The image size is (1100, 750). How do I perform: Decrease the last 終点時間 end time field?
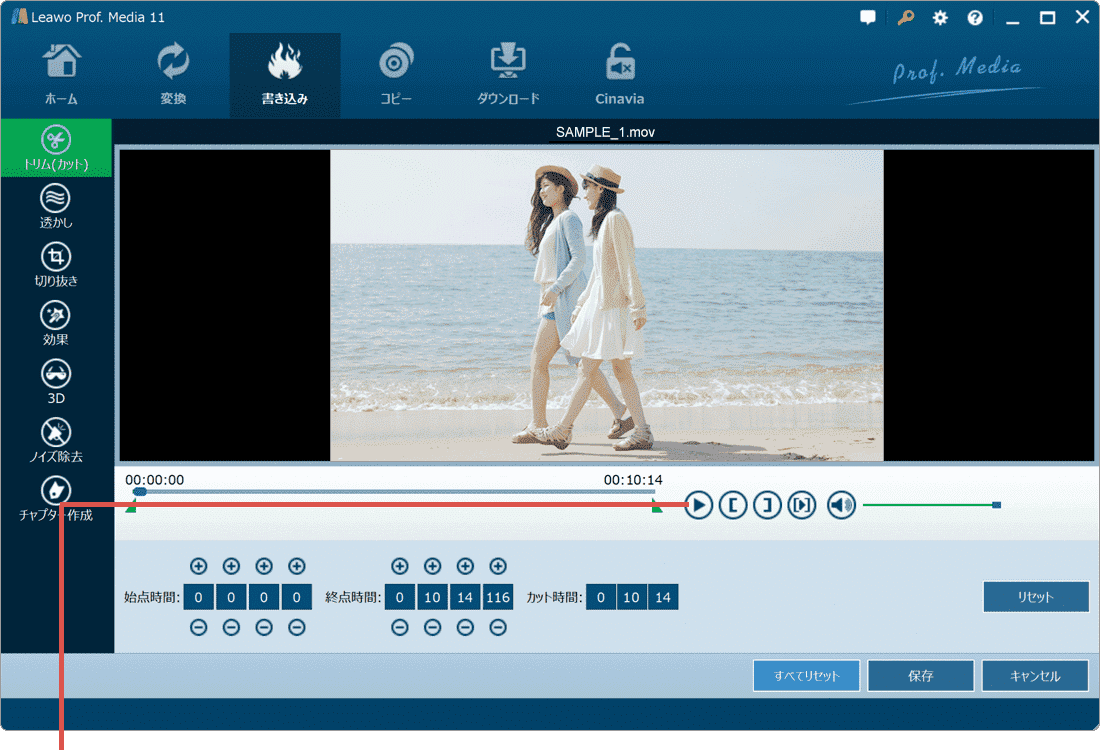coord(497,628)
